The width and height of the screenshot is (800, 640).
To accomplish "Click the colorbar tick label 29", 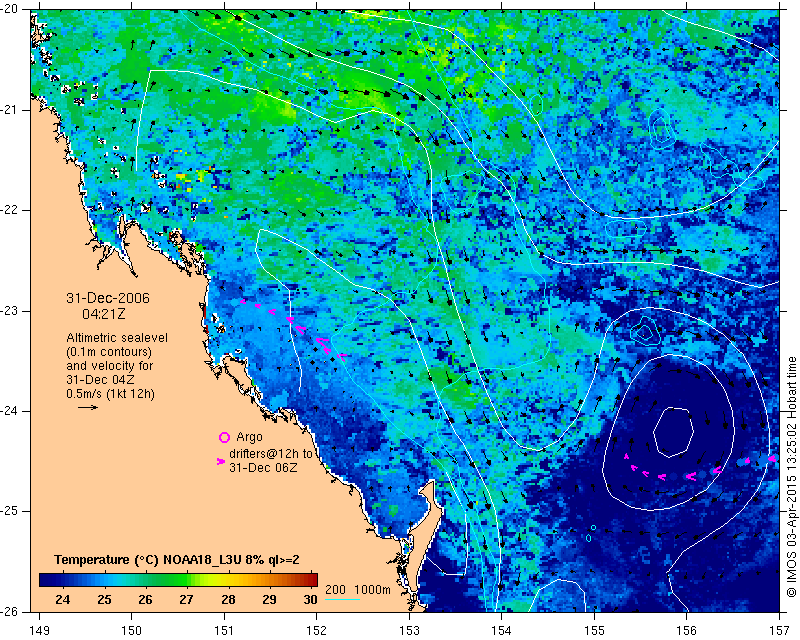I will 269,599.
